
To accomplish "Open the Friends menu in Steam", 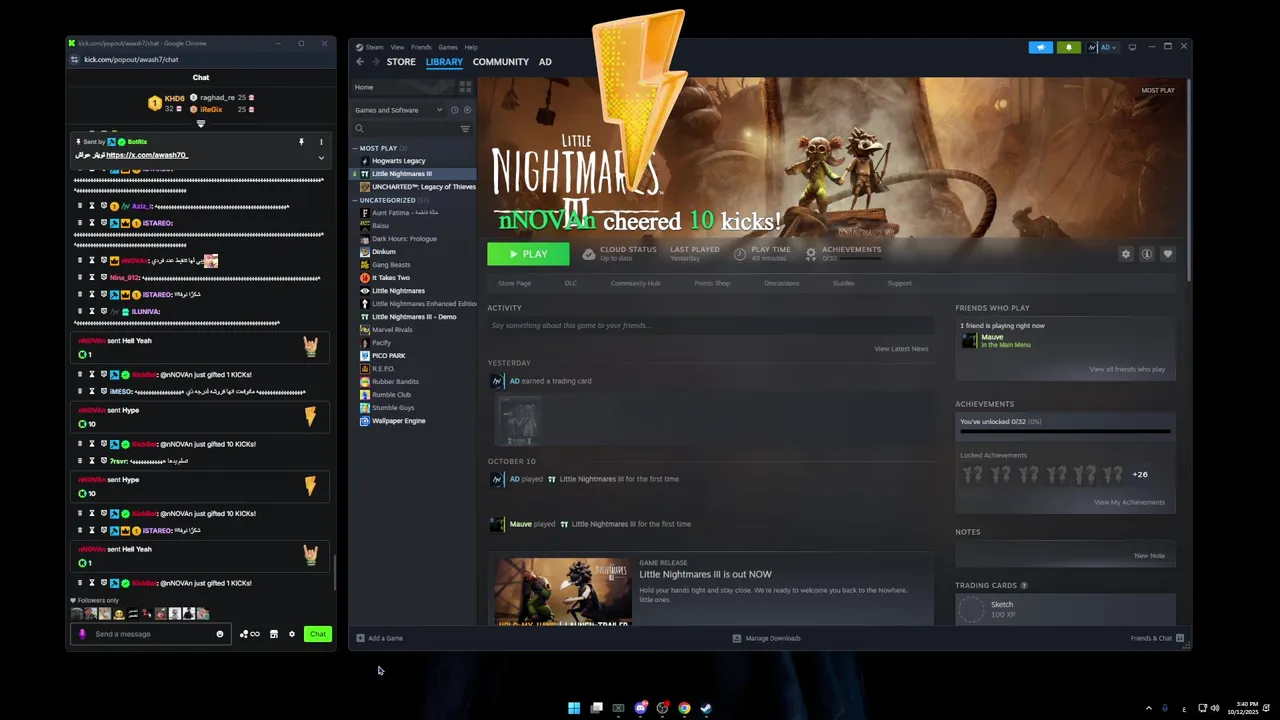I will point(421,47).
